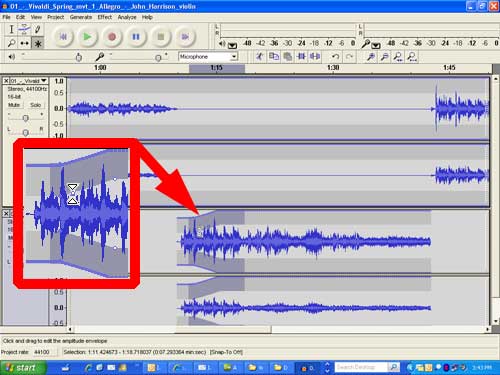The image size is (500, 375).
Task: Open the Effect menu
Action: click(105, 17)
